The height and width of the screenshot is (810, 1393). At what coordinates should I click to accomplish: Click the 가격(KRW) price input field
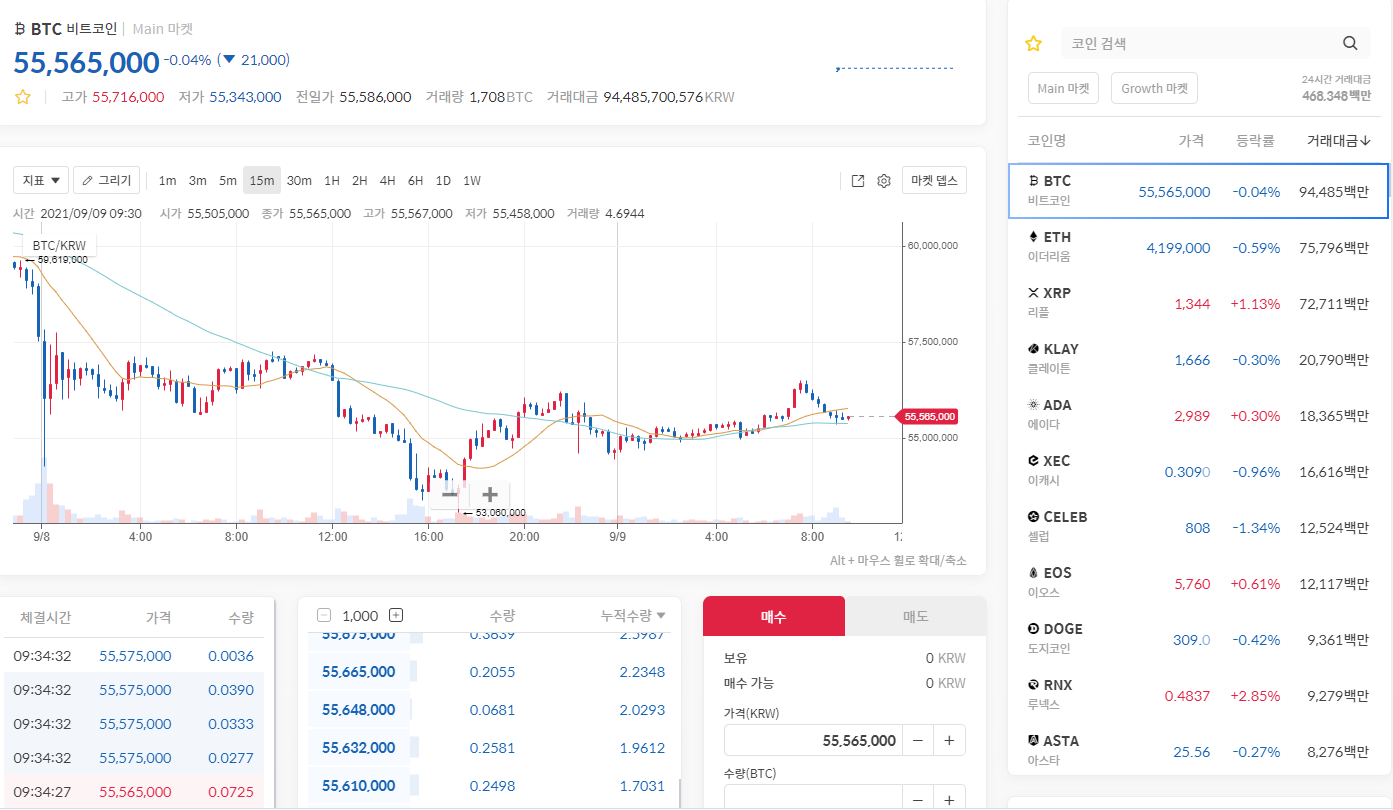[x=813, y=740]
